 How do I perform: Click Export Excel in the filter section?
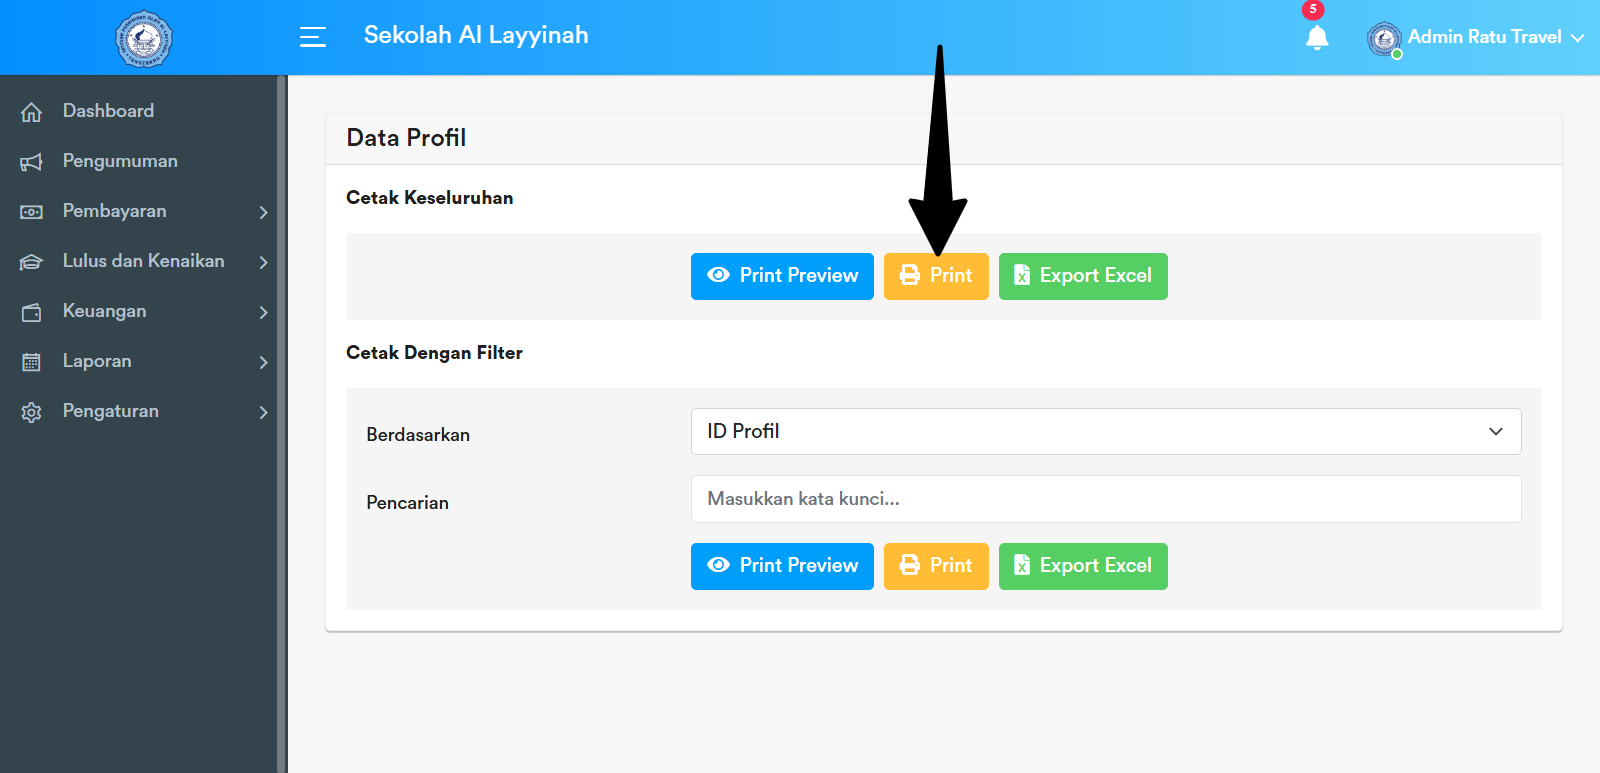[1082, 566]
